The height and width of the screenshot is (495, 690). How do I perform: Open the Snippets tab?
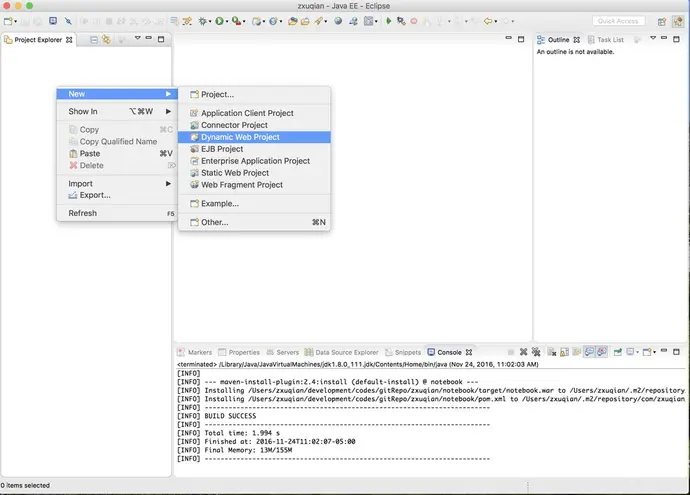coord(403,352)
